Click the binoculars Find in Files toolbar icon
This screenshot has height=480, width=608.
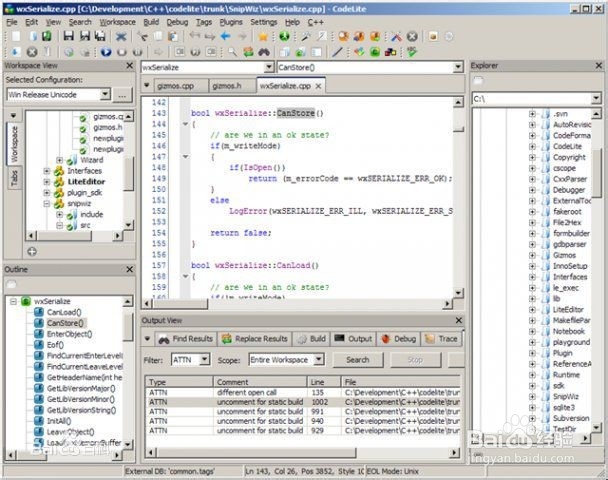[264, 52]
